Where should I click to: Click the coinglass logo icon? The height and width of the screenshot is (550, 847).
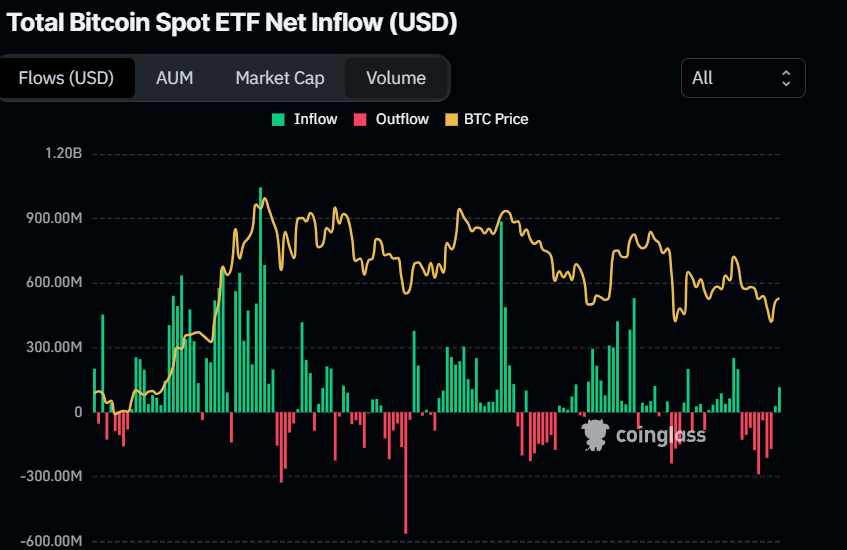pyautogui.click(x=596, y=434)
